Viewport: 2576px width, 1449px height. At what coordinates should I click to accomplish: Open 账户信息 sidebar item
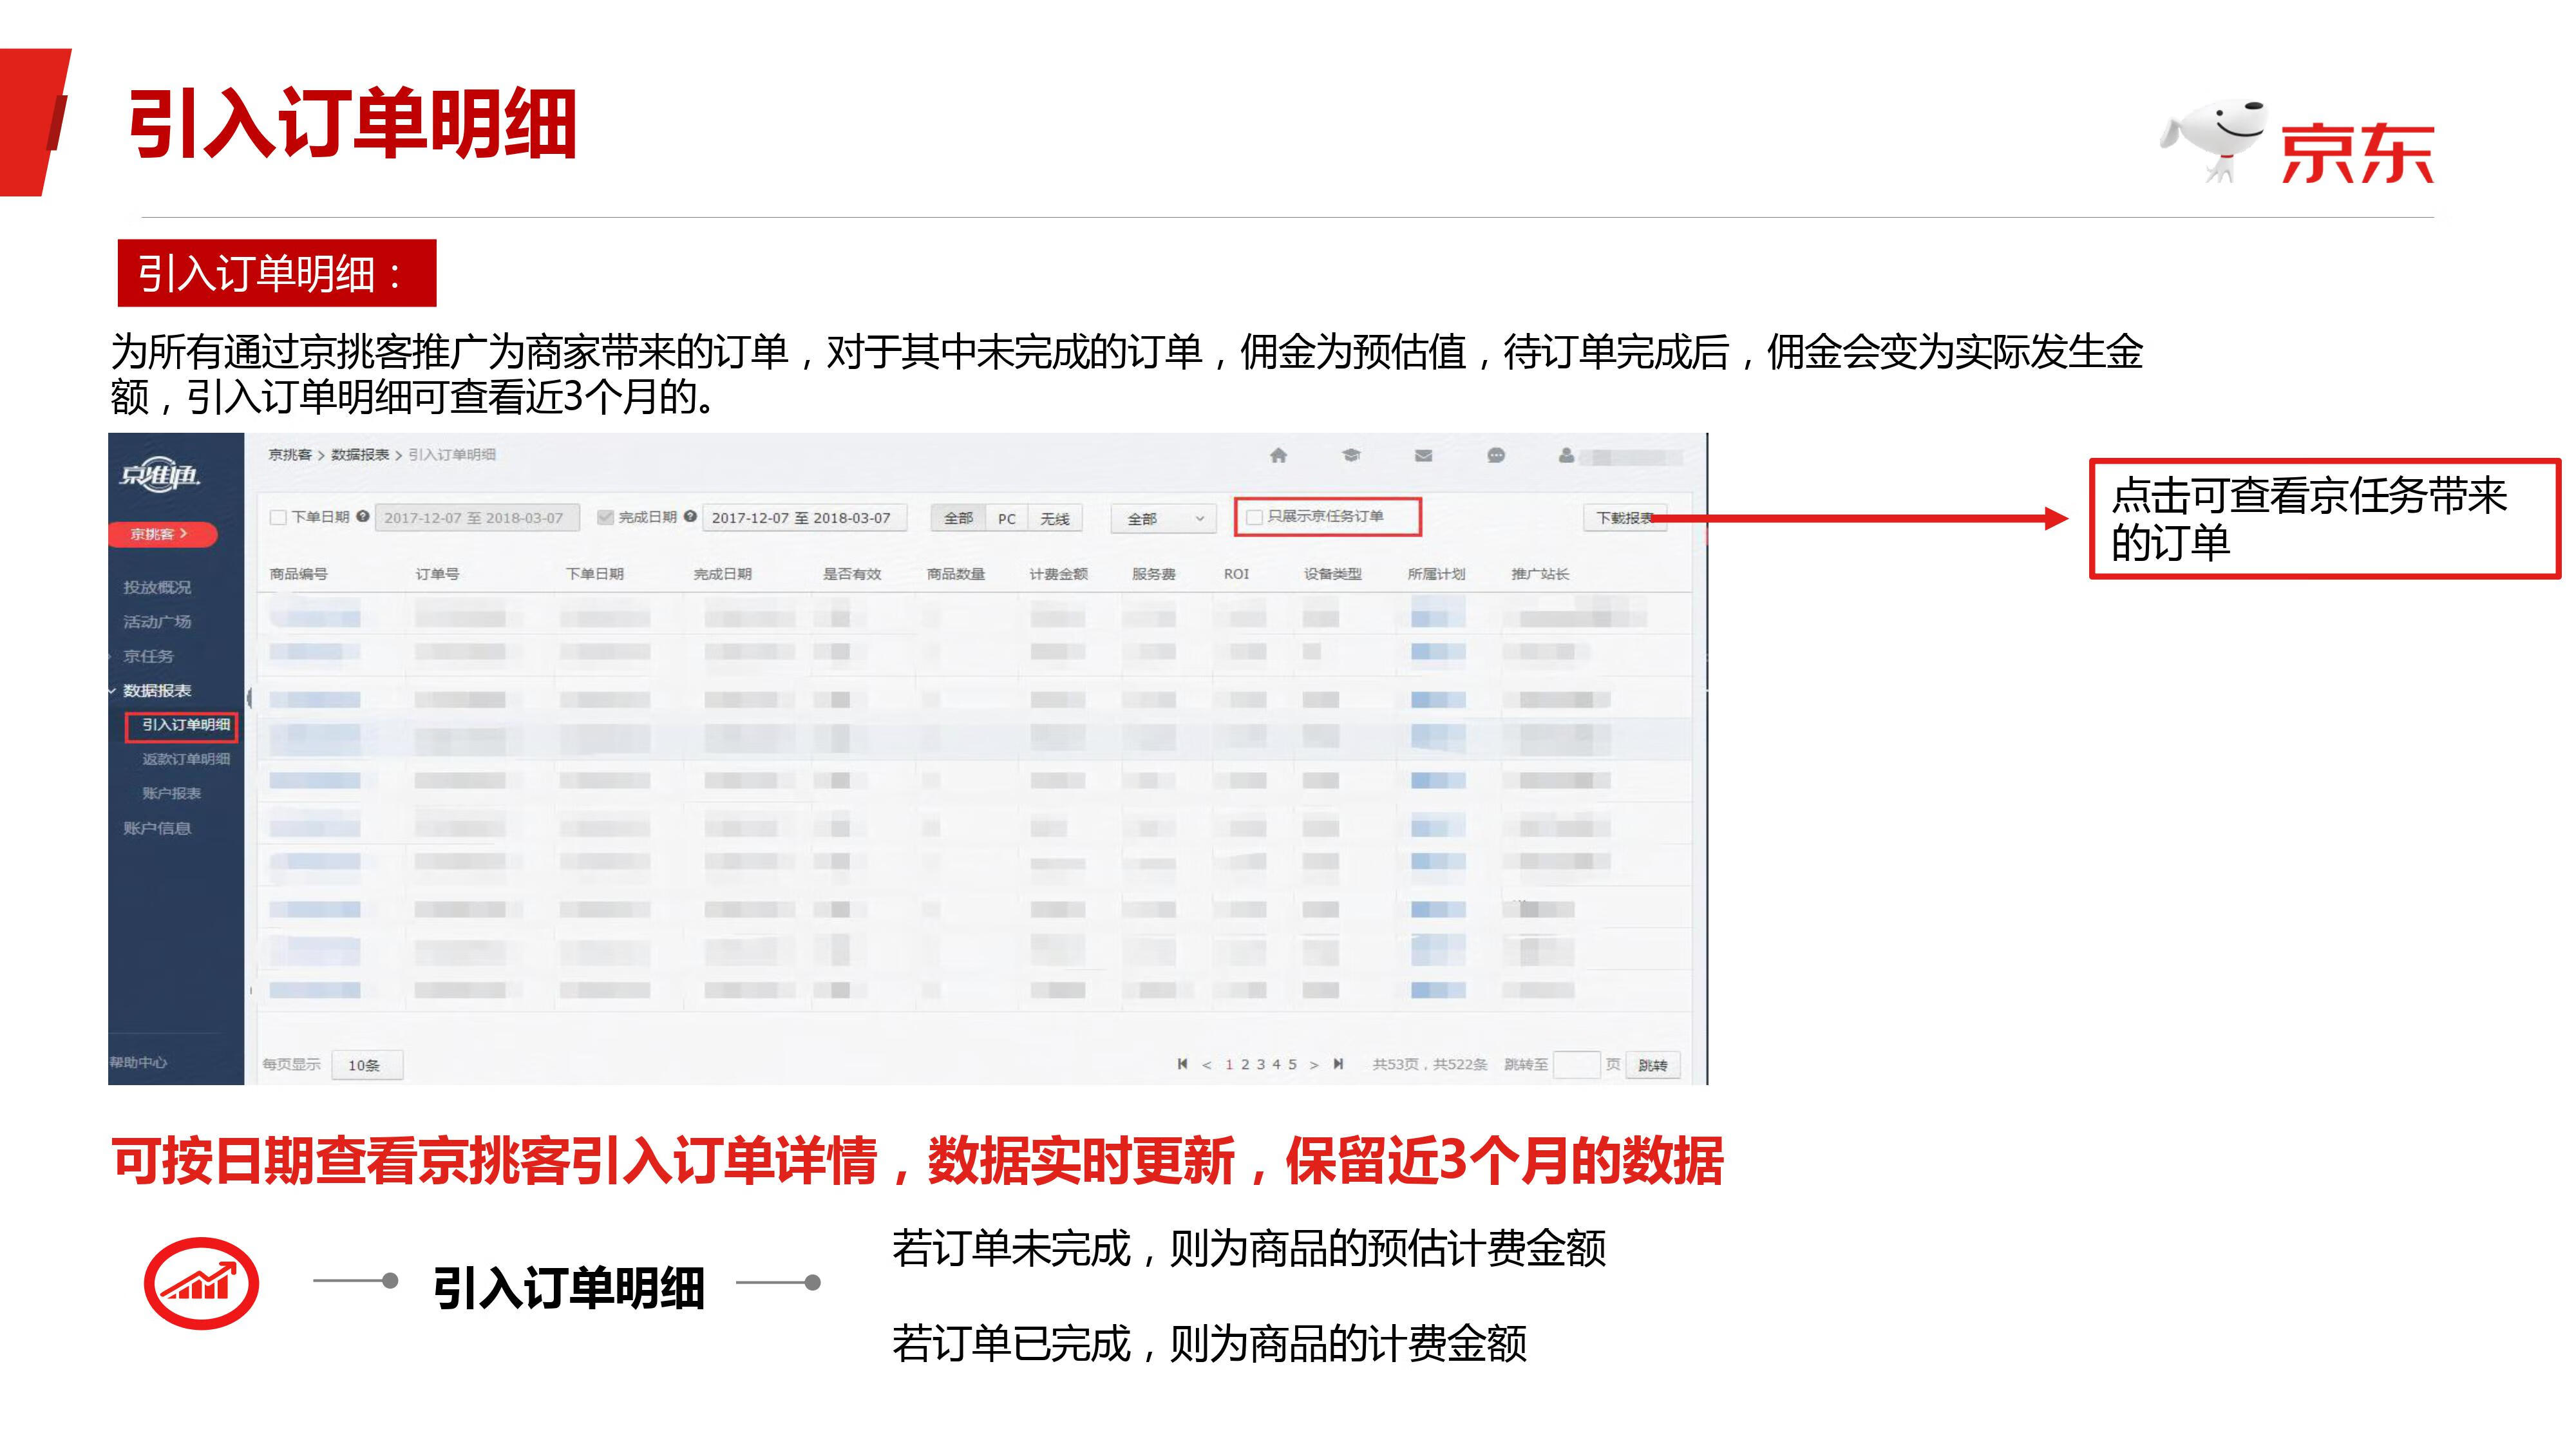click(x=157, y=828)
